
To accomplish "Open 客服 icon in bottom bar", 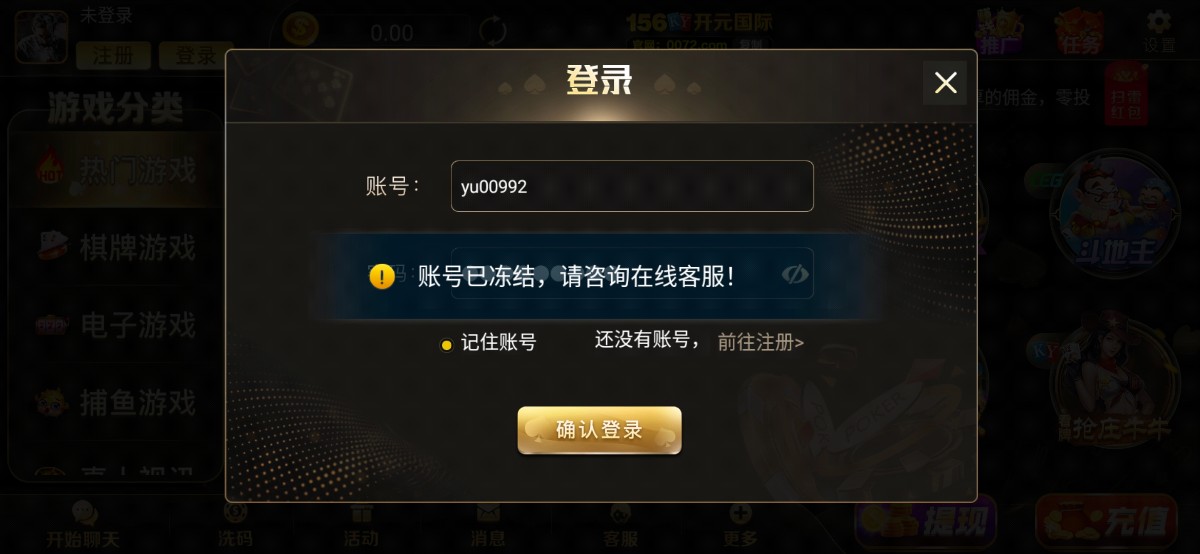I will point(620,526).
